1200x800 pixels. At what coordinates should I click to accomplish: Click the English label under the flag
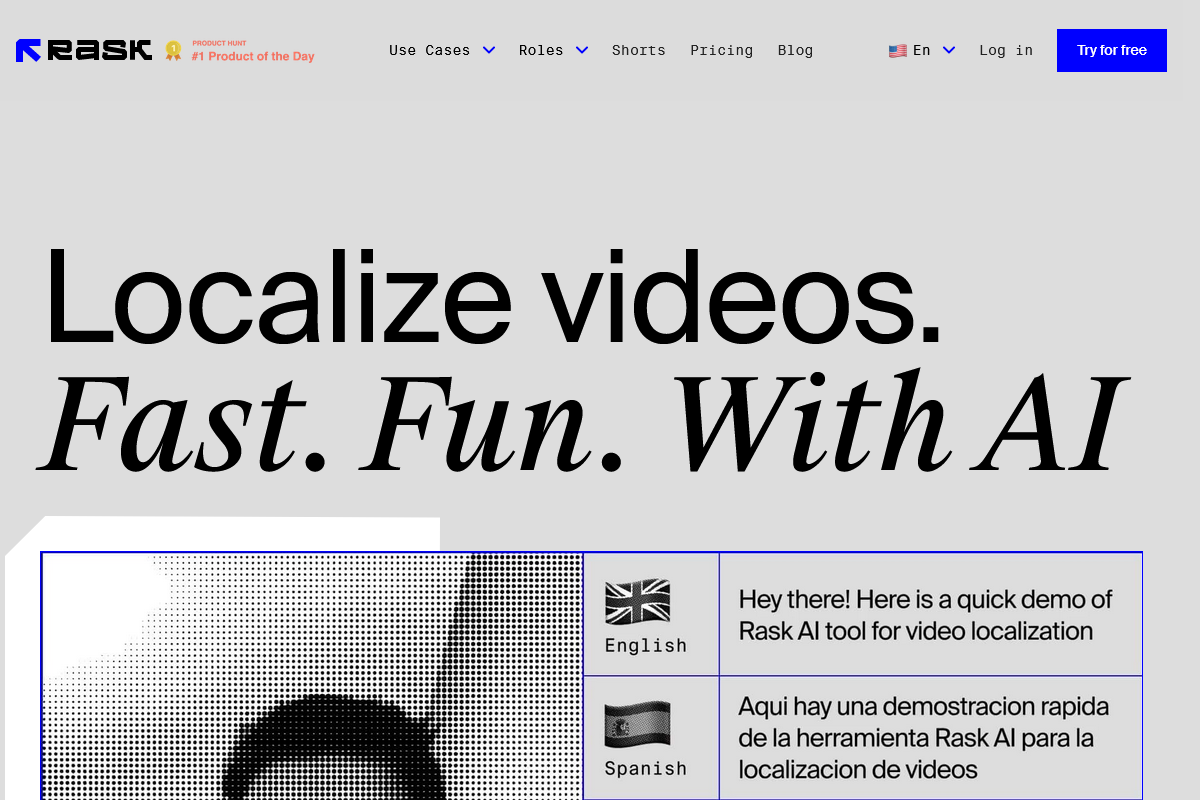644,645
